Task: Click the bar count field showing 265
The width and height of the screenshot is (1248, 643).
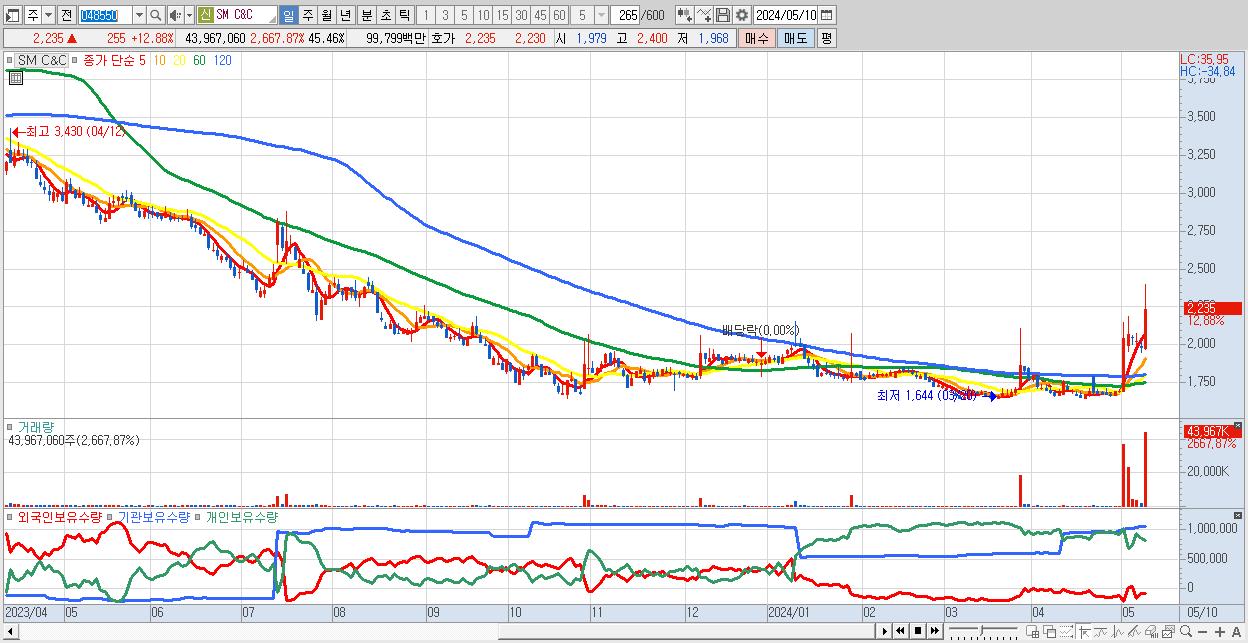Action: click(x=626, y=15)
